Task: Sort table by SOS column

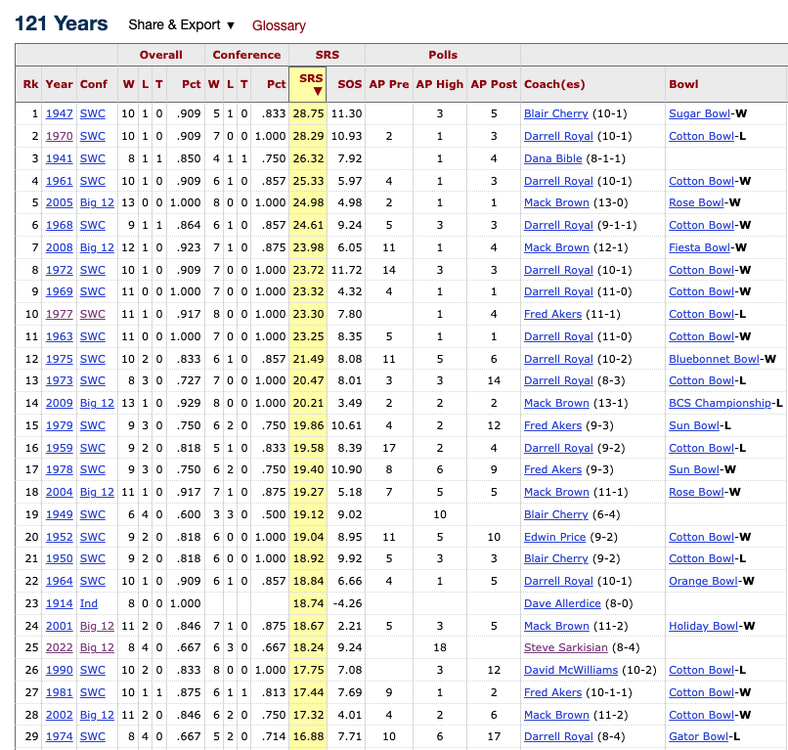Action: pos(349,85)
